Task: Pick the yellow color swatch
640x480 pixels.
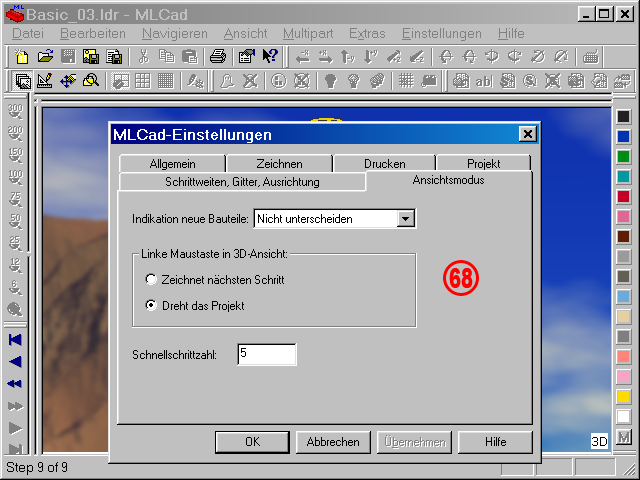Action: [x=623, y=397]
